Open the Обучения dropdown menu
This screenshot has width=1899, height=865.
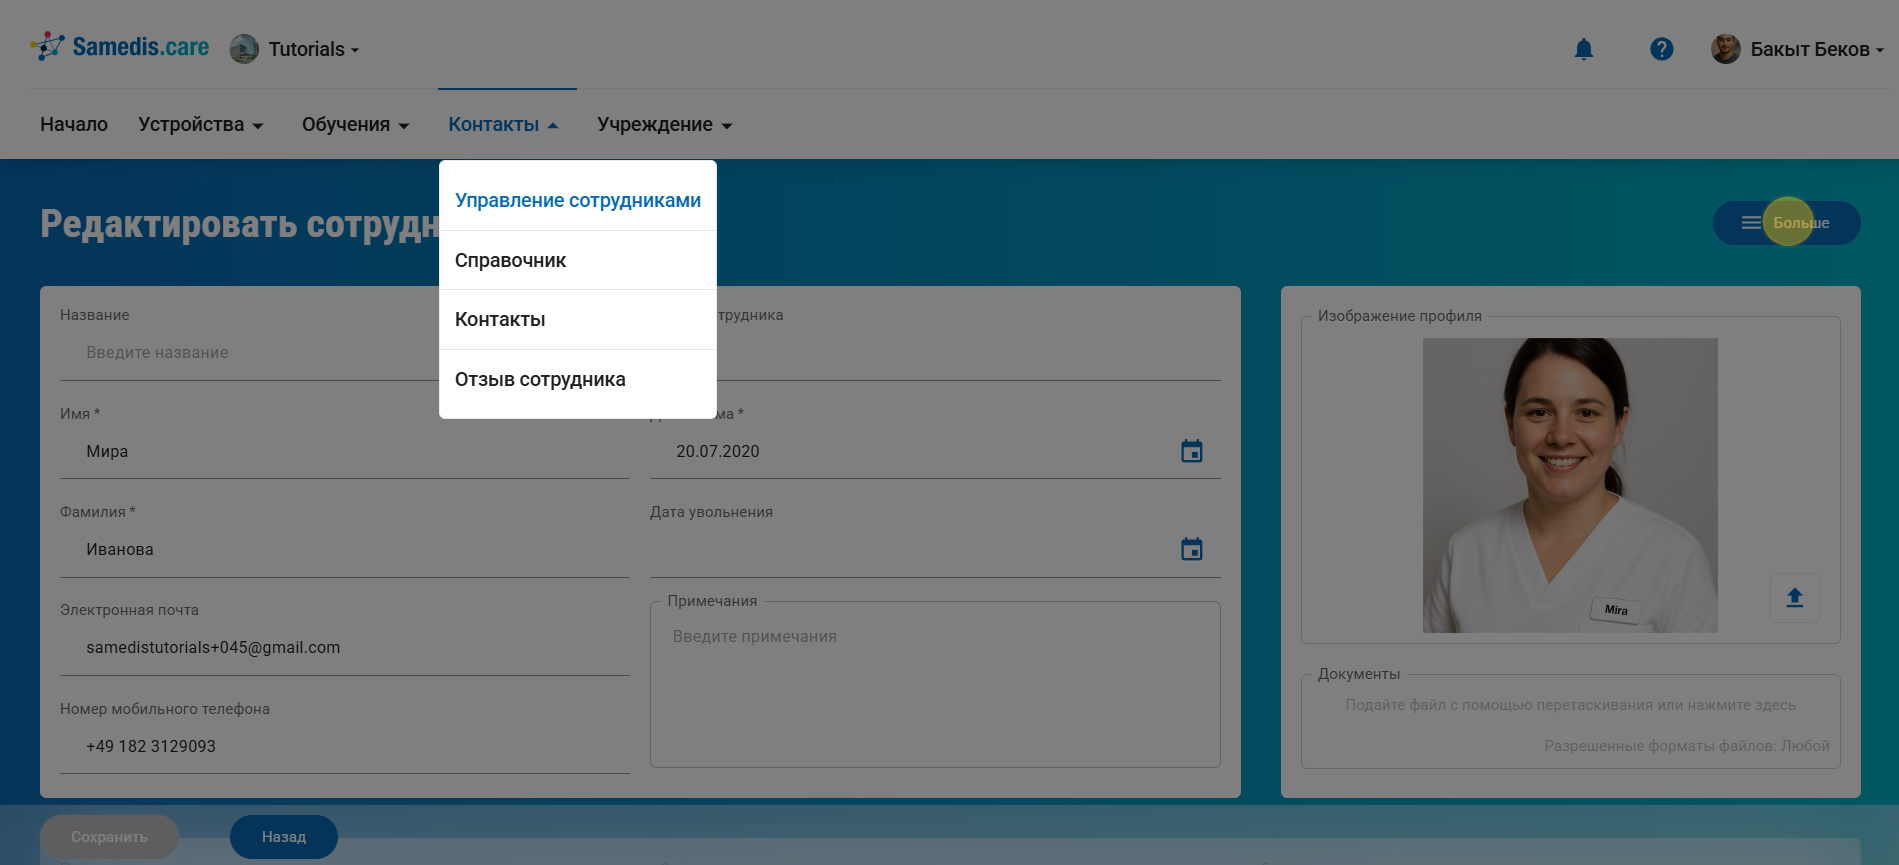click(x=356, y=125)
